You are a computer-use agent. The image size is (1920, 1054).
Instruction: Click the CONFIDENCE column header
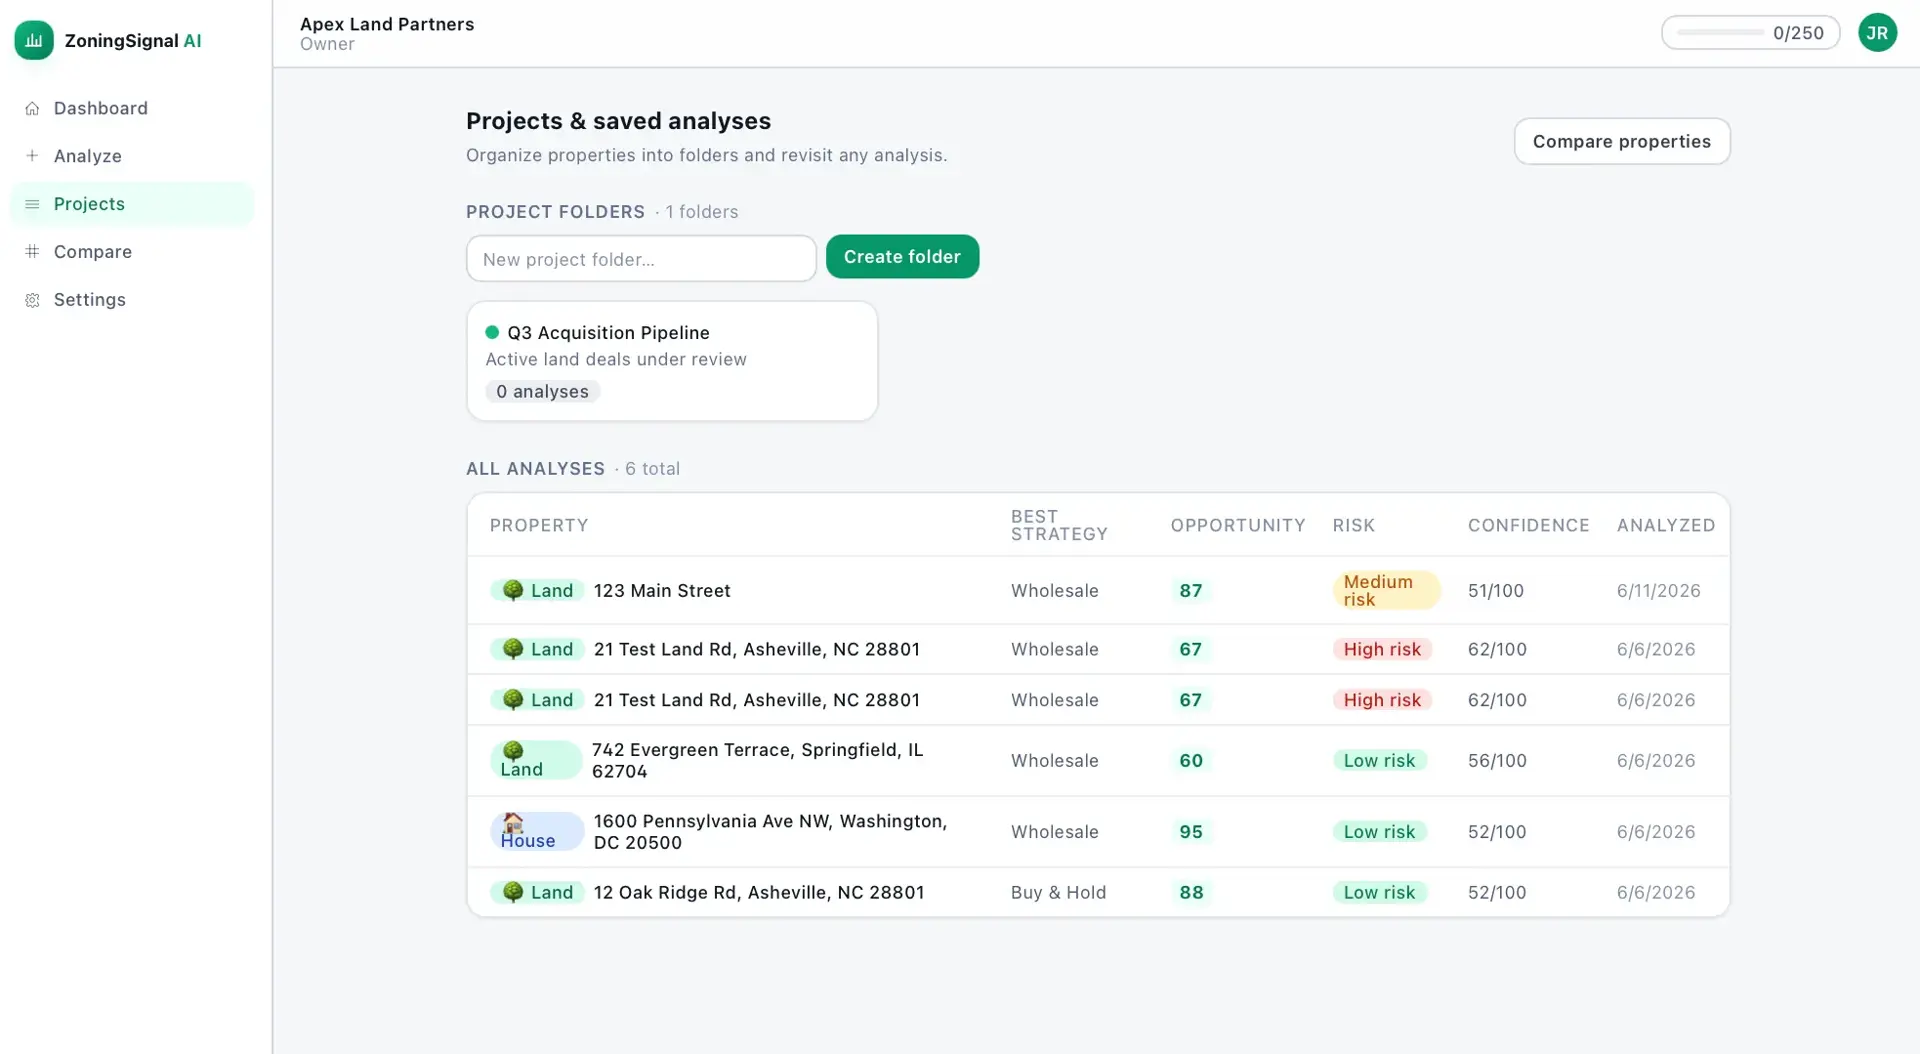point(1528,525)
